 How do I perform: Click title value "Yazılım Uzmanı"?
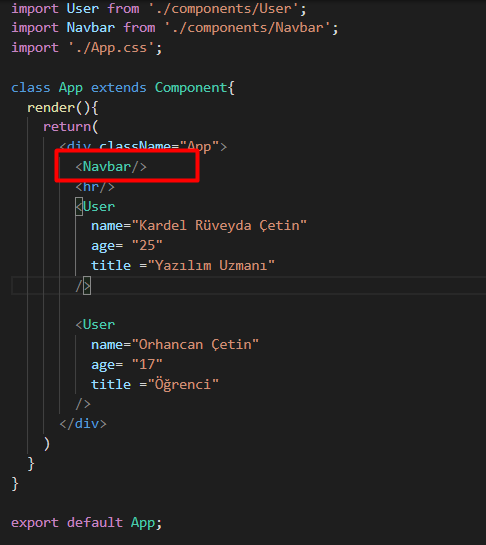click(211, 266)
